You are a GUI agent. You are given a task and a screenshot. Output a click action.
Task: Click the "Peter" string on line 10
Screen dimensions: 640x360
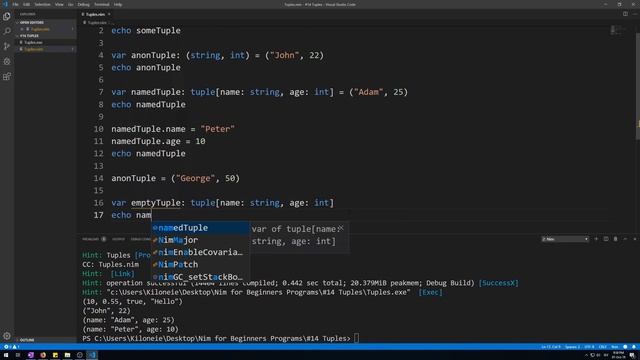tap(218, 129)
